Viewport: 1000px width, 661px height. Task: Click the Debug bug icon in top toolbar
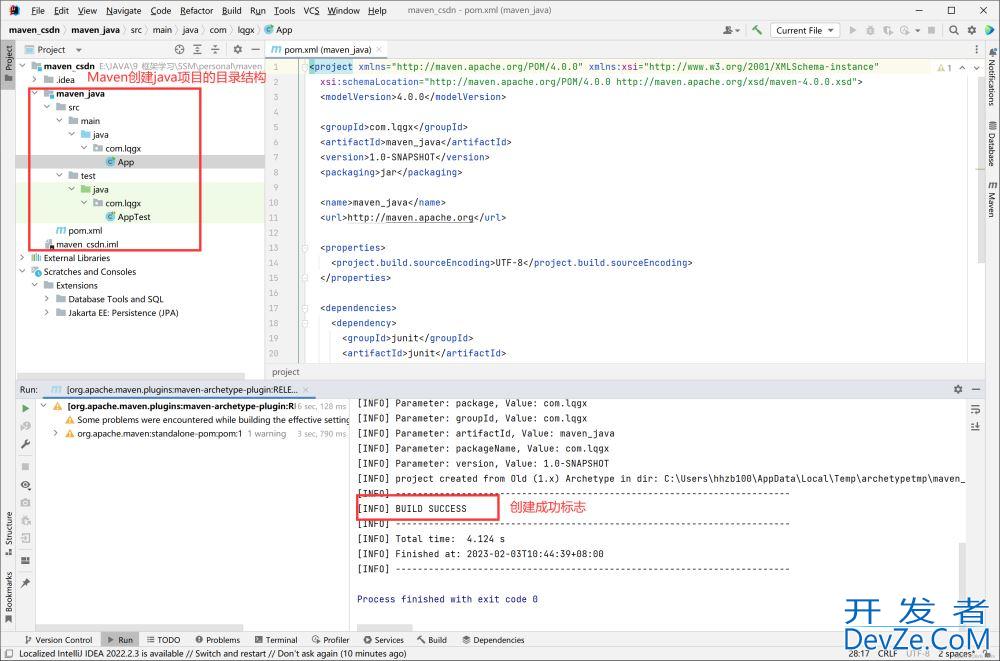tap(870, 30)
